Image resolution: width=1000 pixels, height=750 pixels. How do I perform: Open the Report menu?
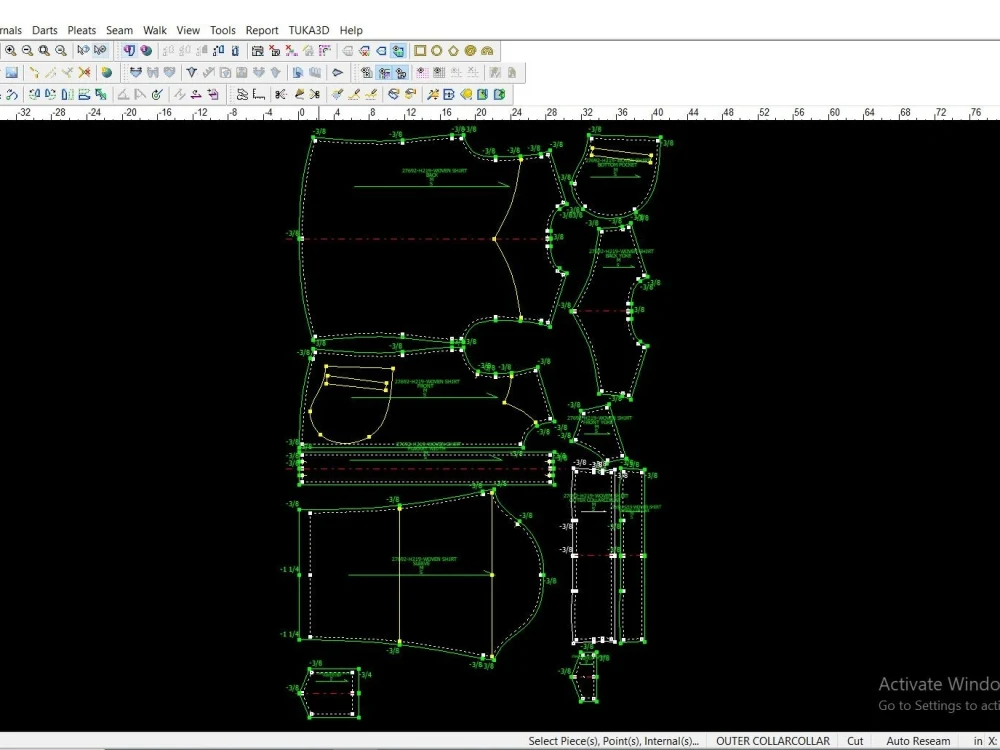pos(261,30)
